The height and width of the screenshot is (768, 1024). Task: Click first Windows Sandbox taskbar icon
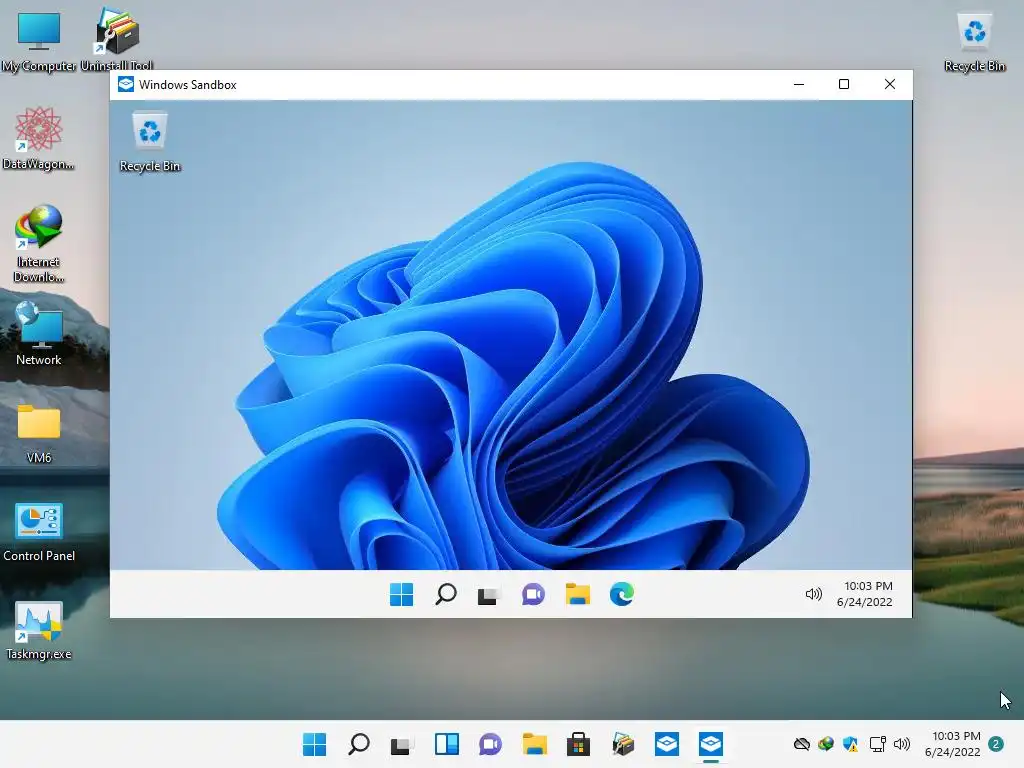[666, 744]
